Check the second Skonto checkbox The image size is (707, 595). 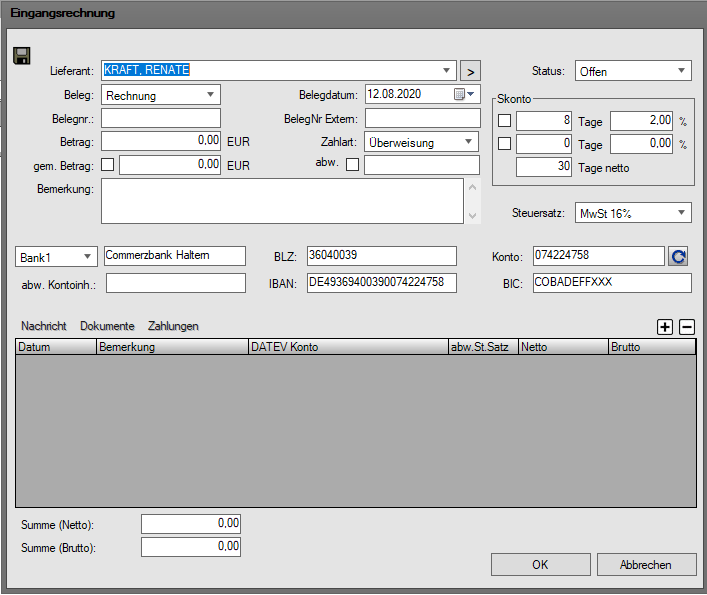coord(505,144)
